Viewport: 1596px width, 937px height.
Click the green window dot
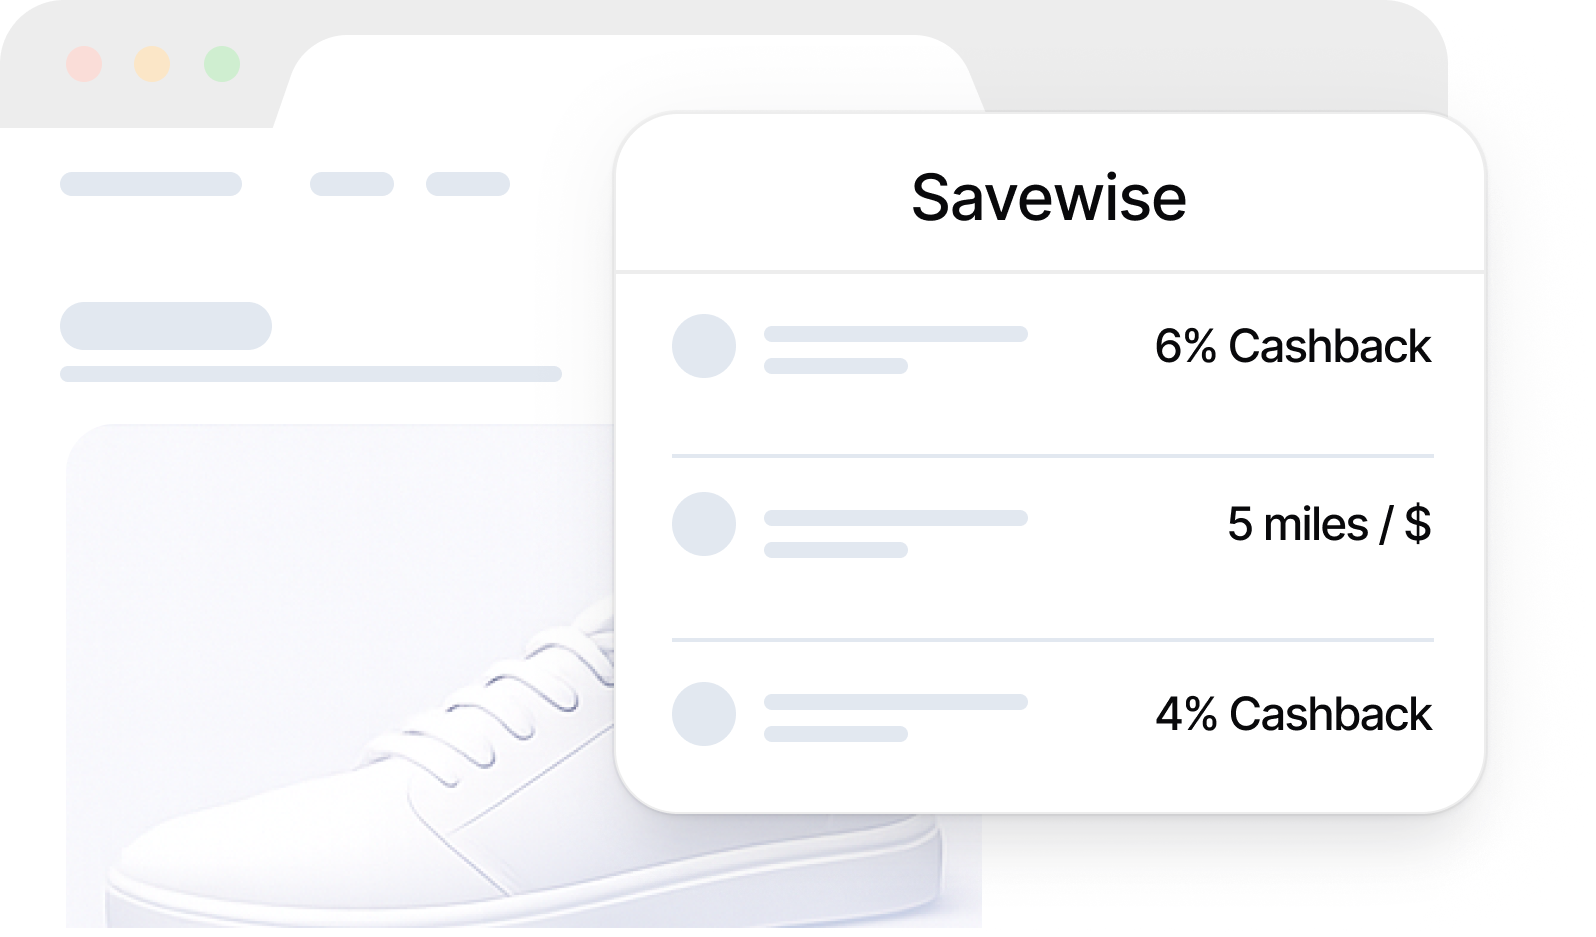click(x=222, y=64)
